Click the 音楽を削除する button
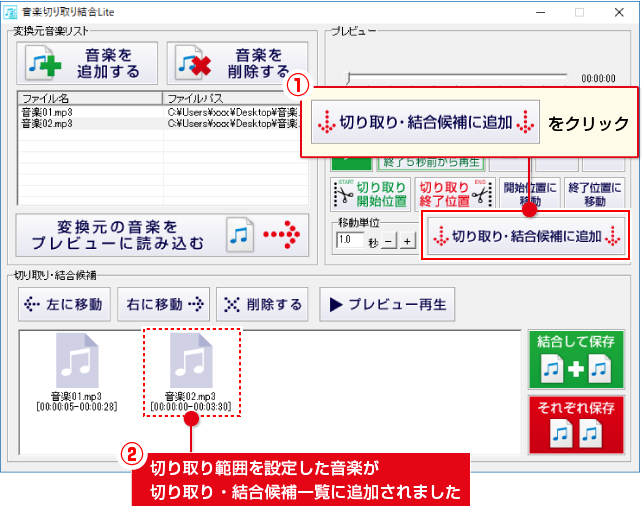642x508 pixels. pyautogui.click(x=237, y=63)
